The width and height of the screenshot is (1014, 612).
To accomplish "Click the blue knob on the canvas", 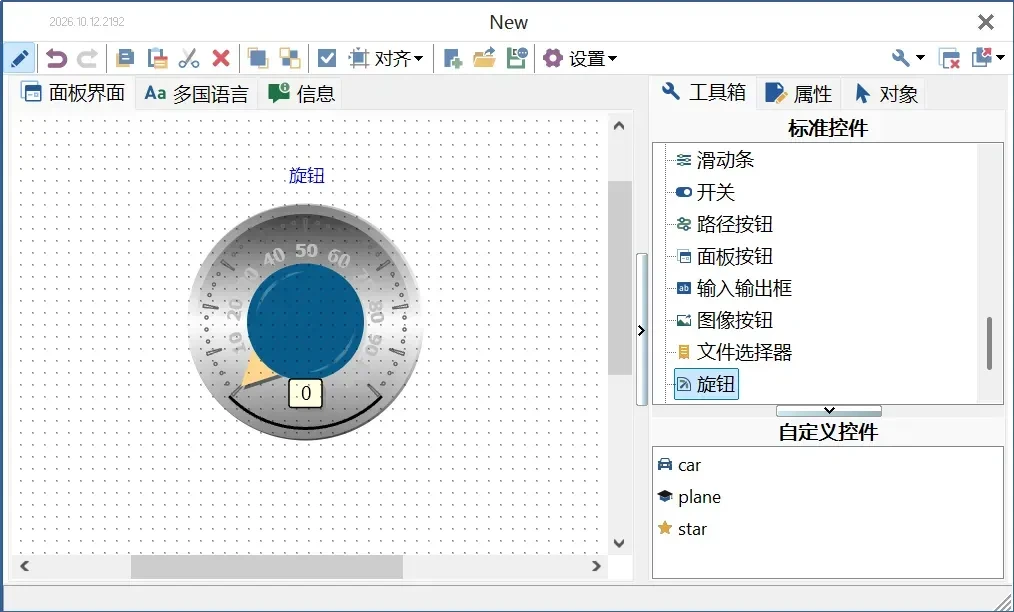I will coord(305,321).
